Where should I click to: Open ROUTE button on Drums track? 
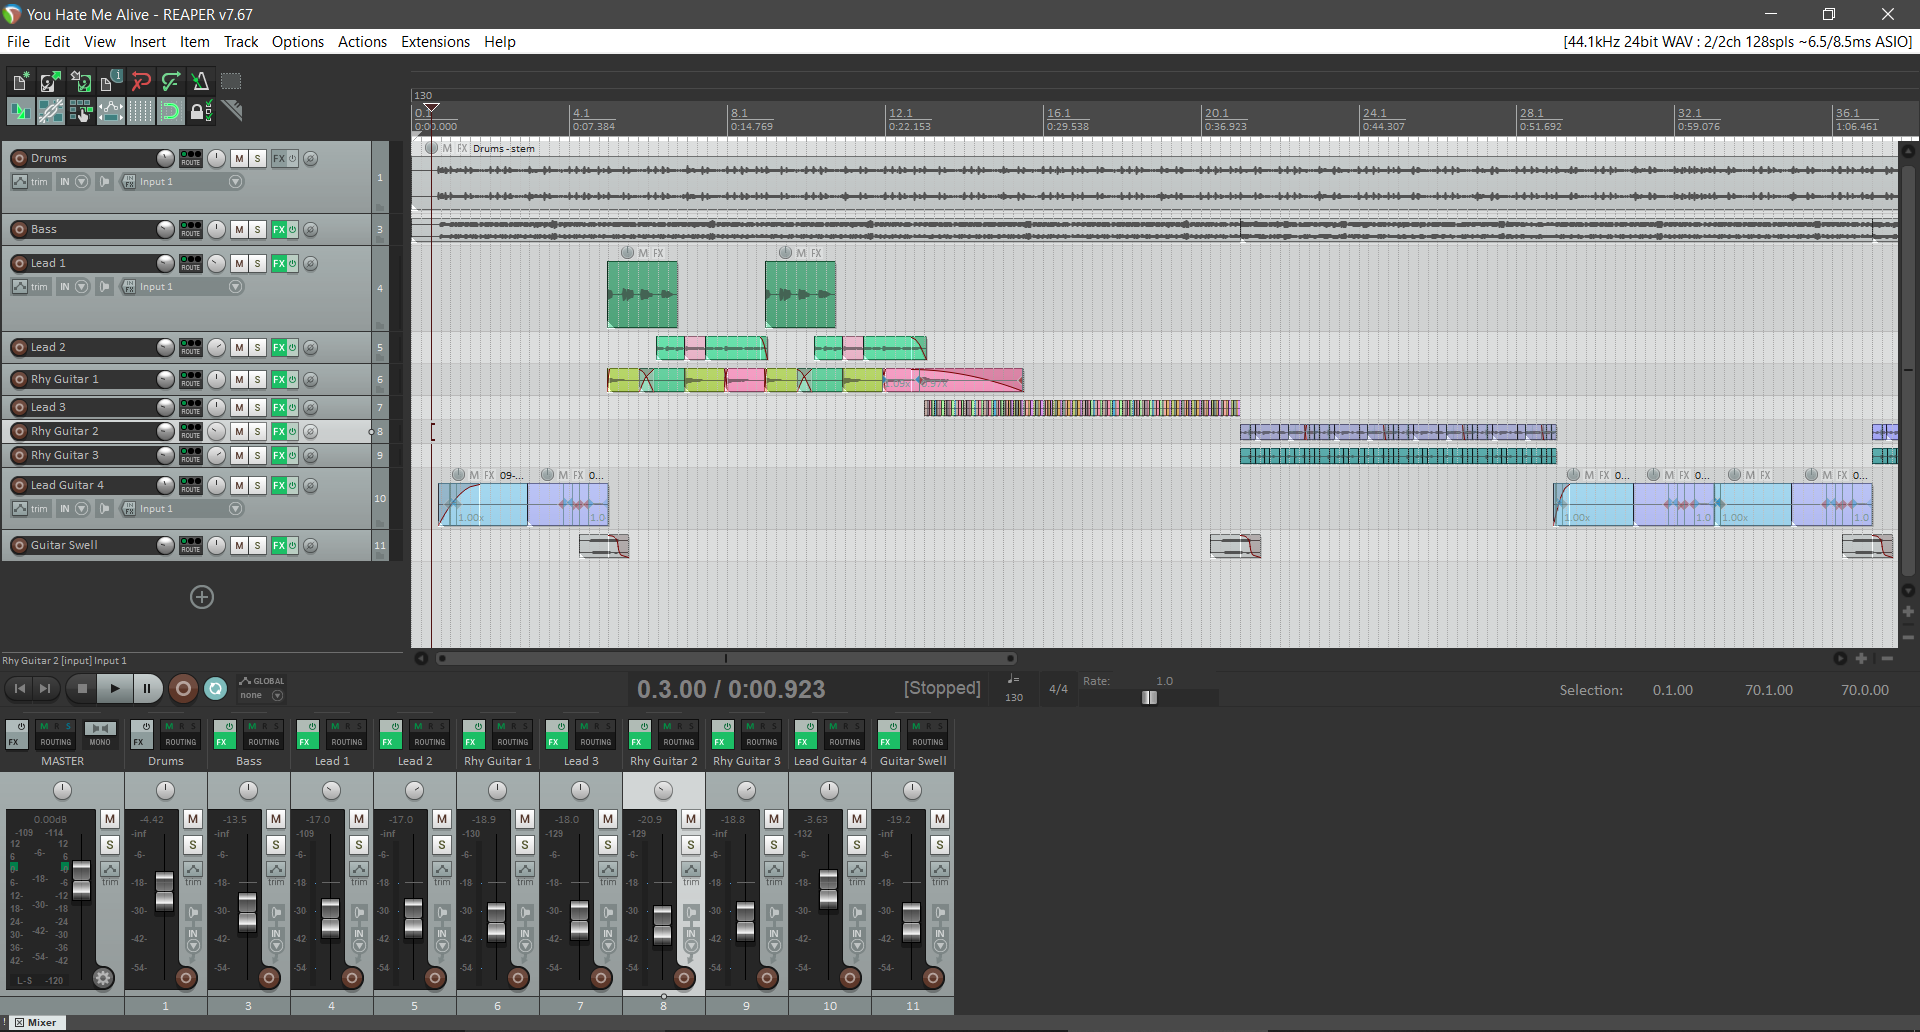point(191,158)
